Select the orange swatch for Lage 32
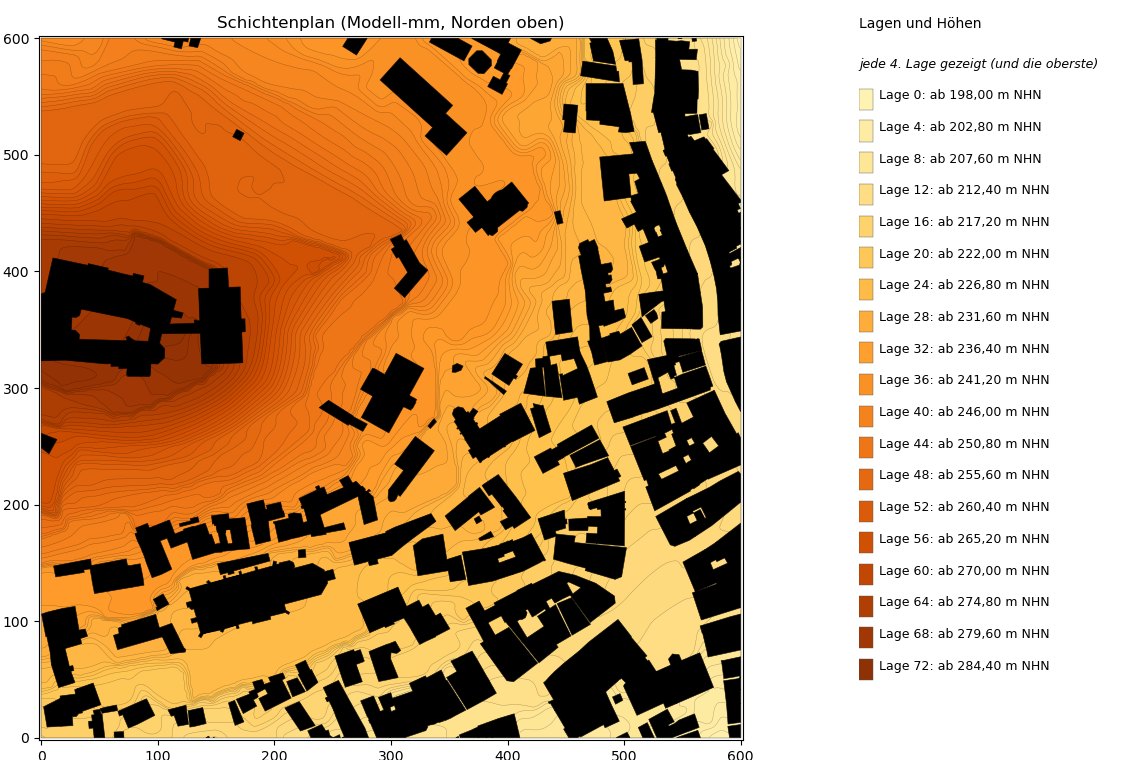This screenshot has height=760, width=1140. coord(866,353)
